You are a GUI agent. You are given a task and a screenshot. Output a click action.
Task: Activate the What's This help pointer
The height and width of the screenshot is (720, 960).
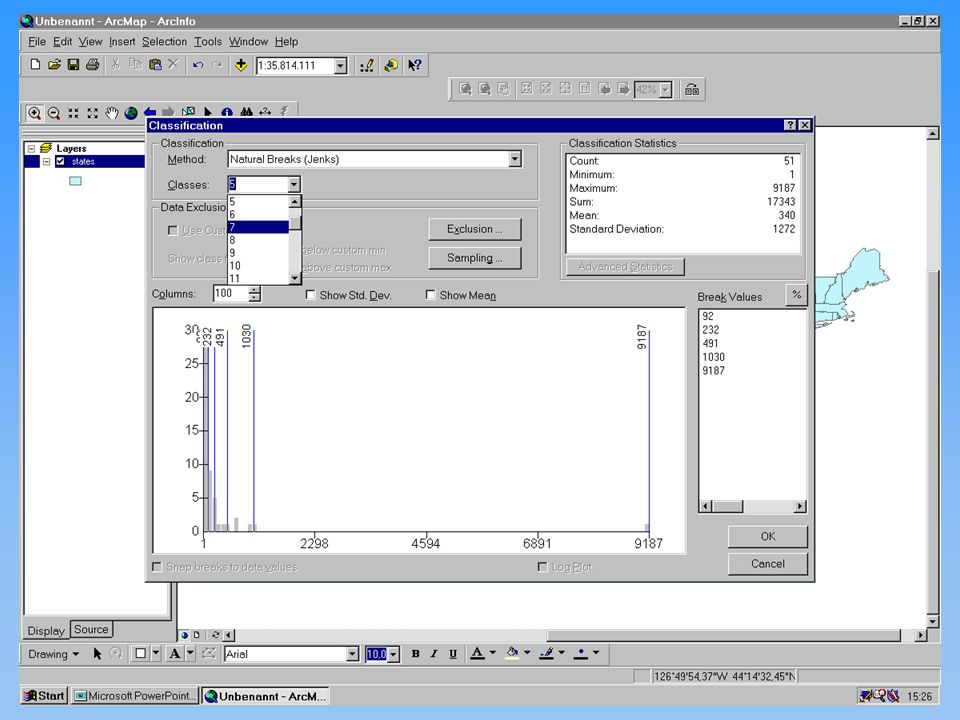tap(414, 66)
